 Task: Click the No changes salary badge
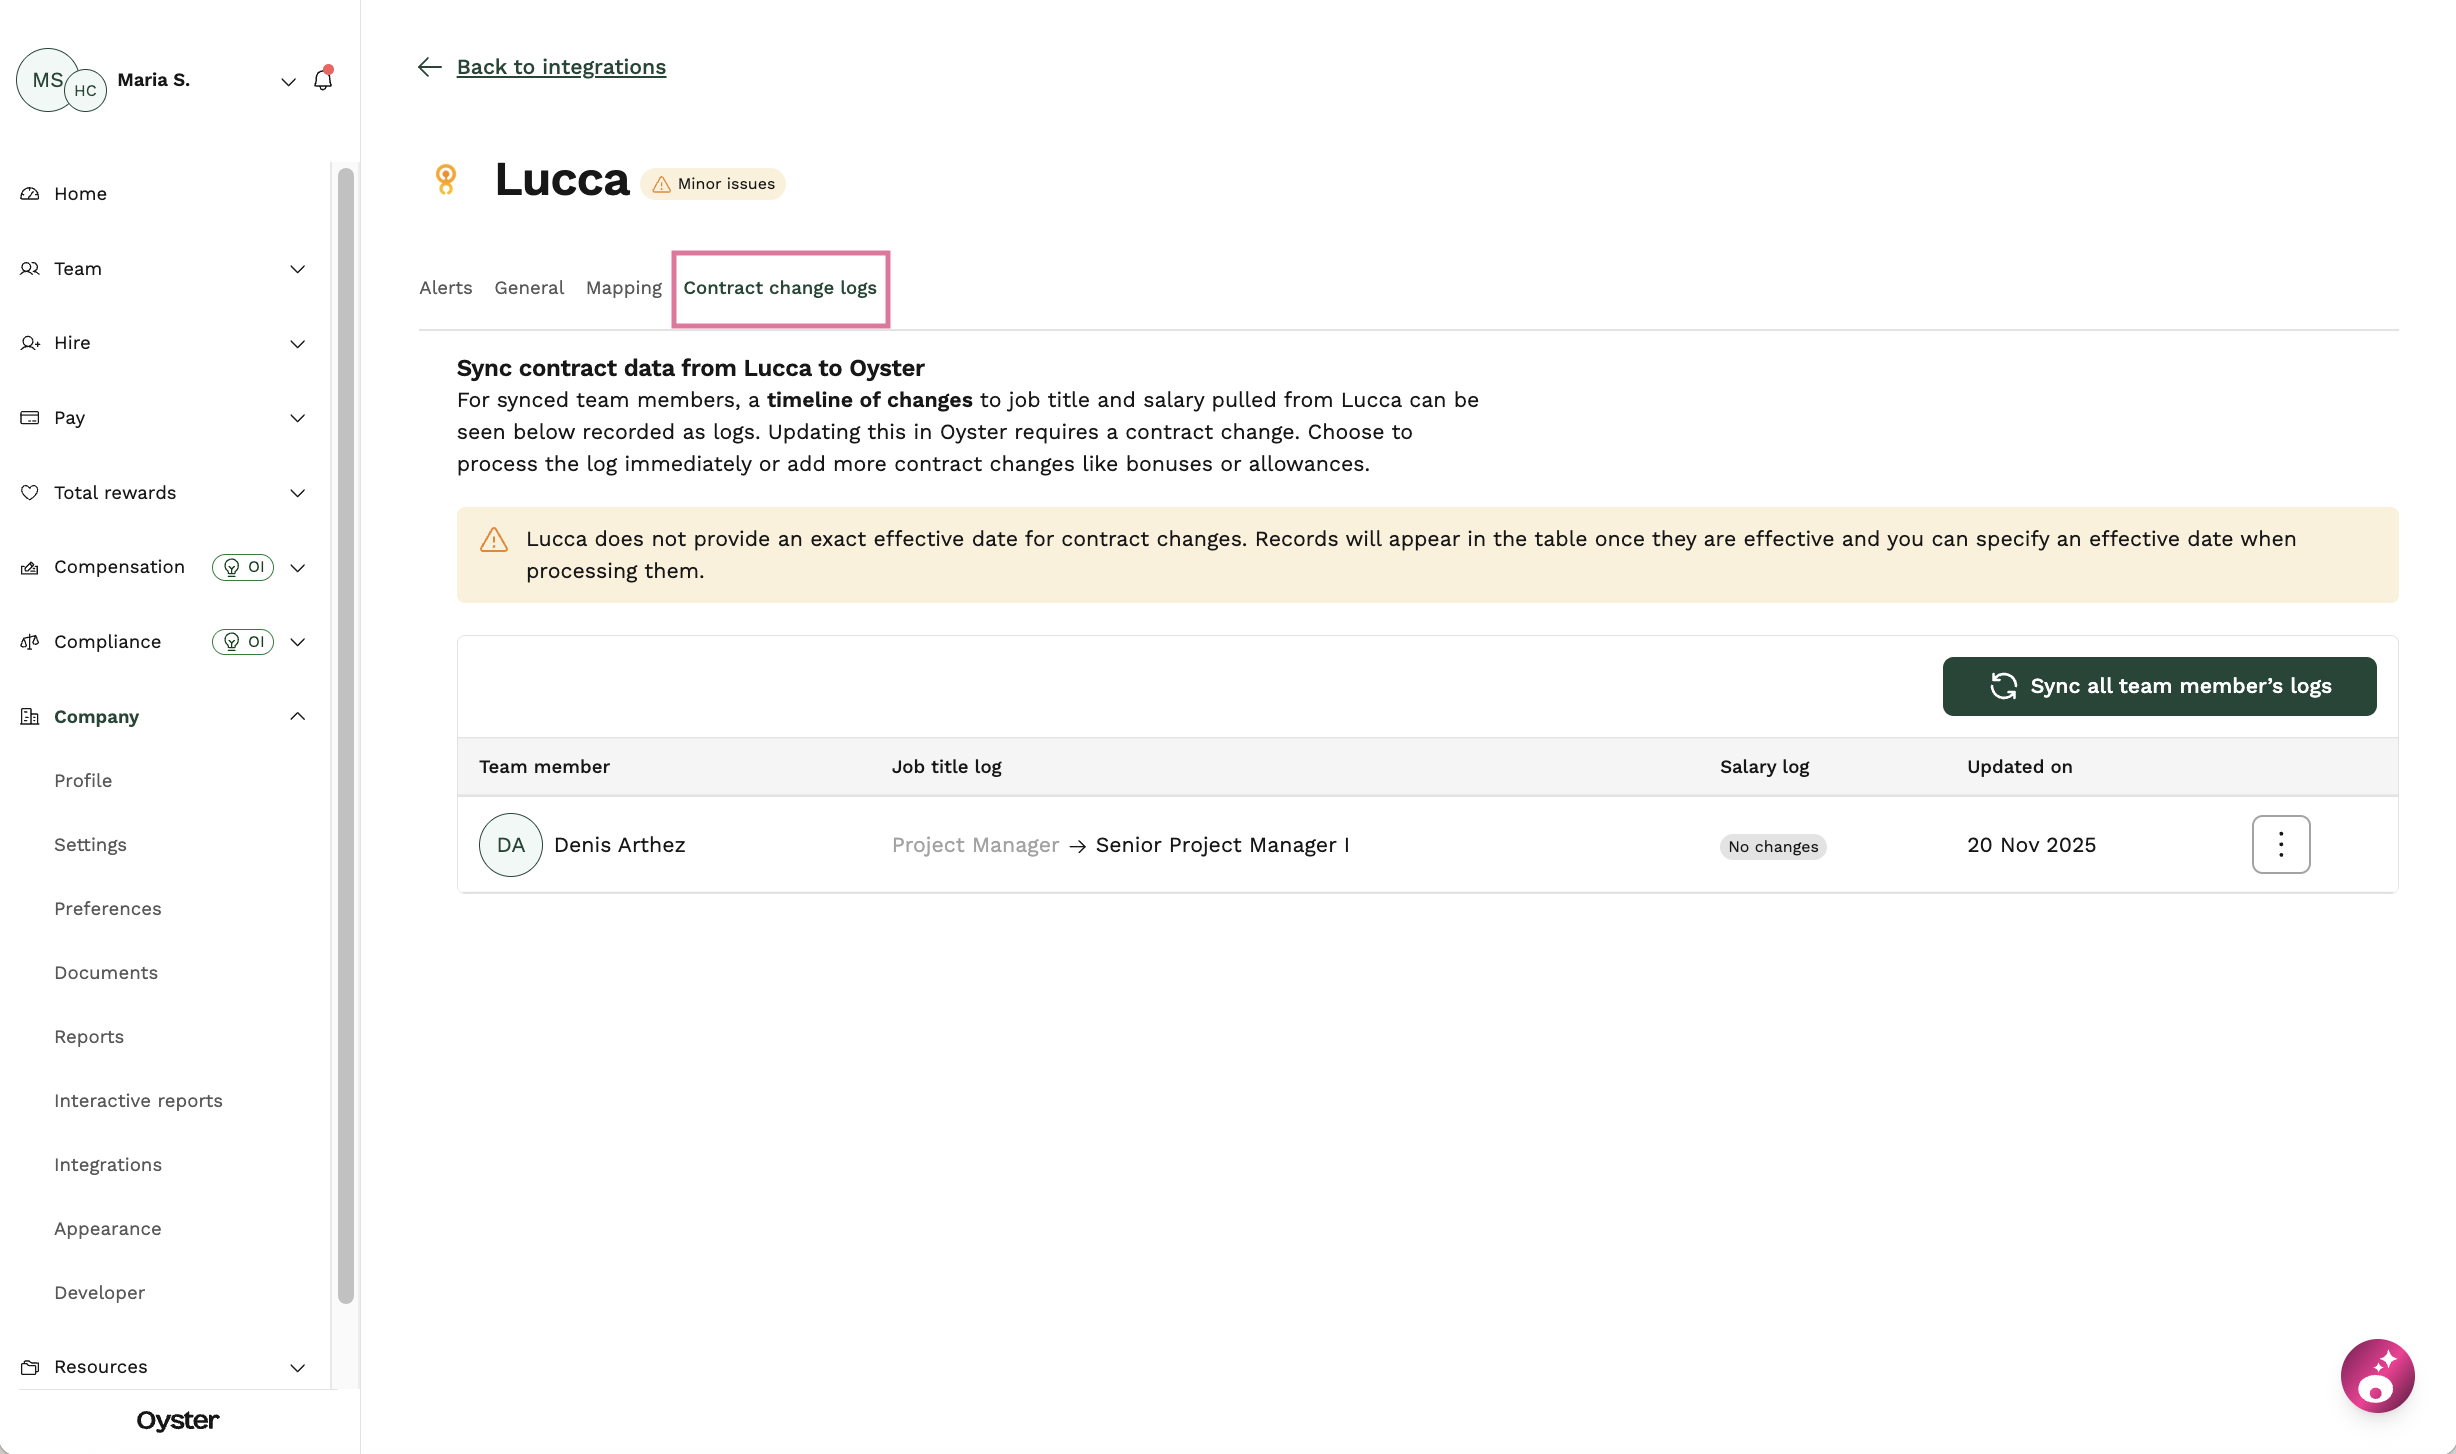[1773, 847]
